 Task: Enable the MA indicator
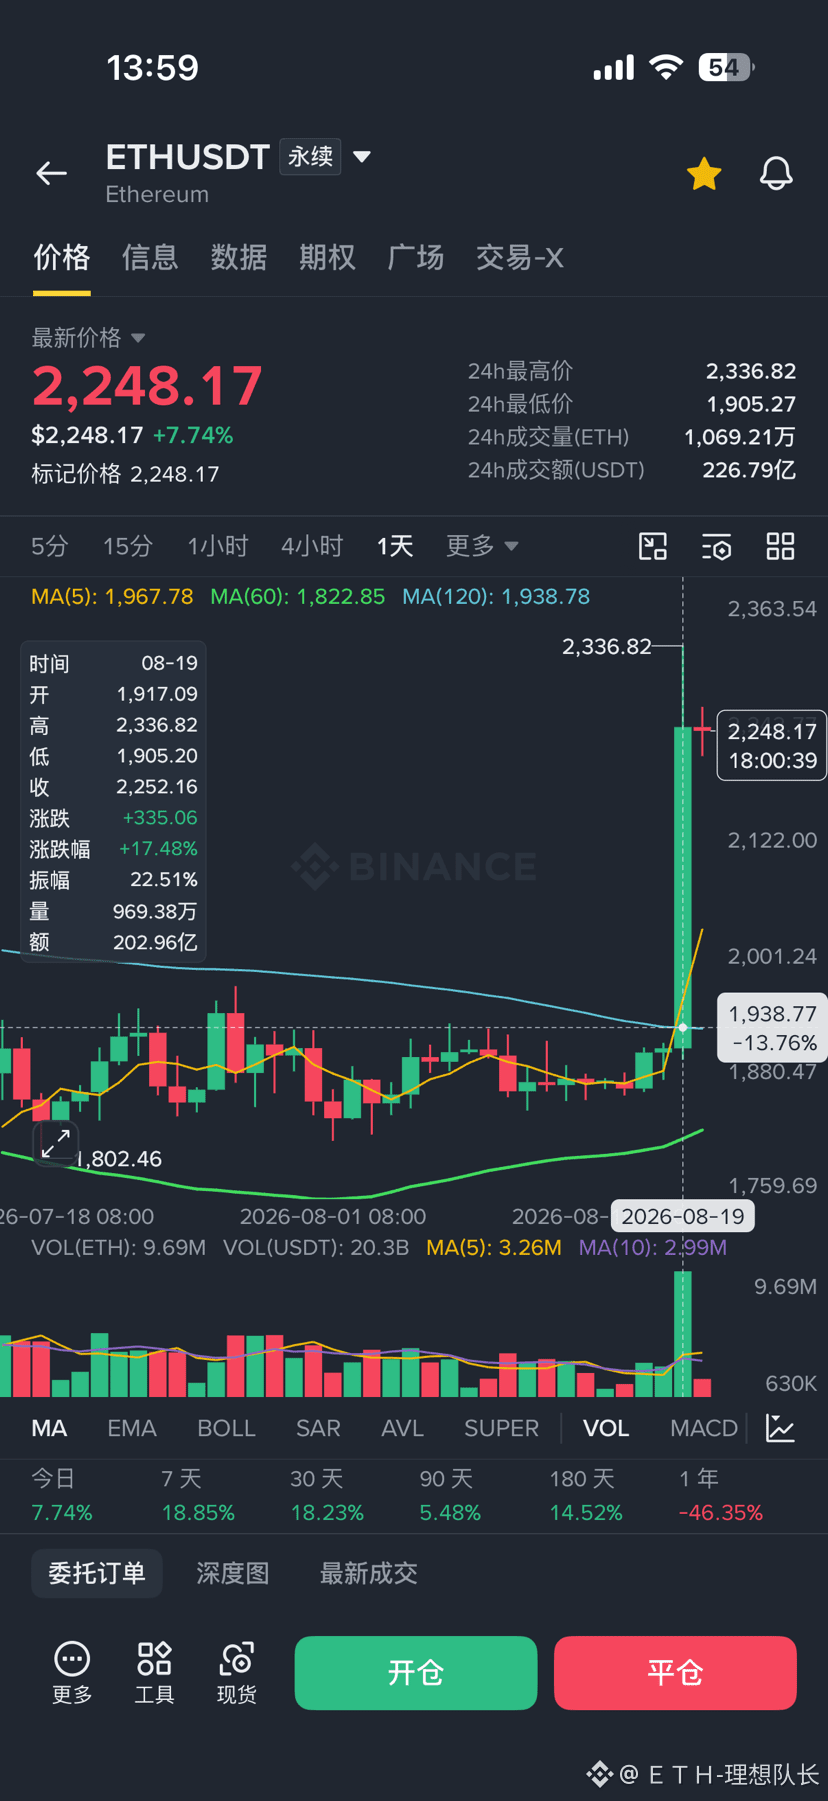pos(49,1428)
